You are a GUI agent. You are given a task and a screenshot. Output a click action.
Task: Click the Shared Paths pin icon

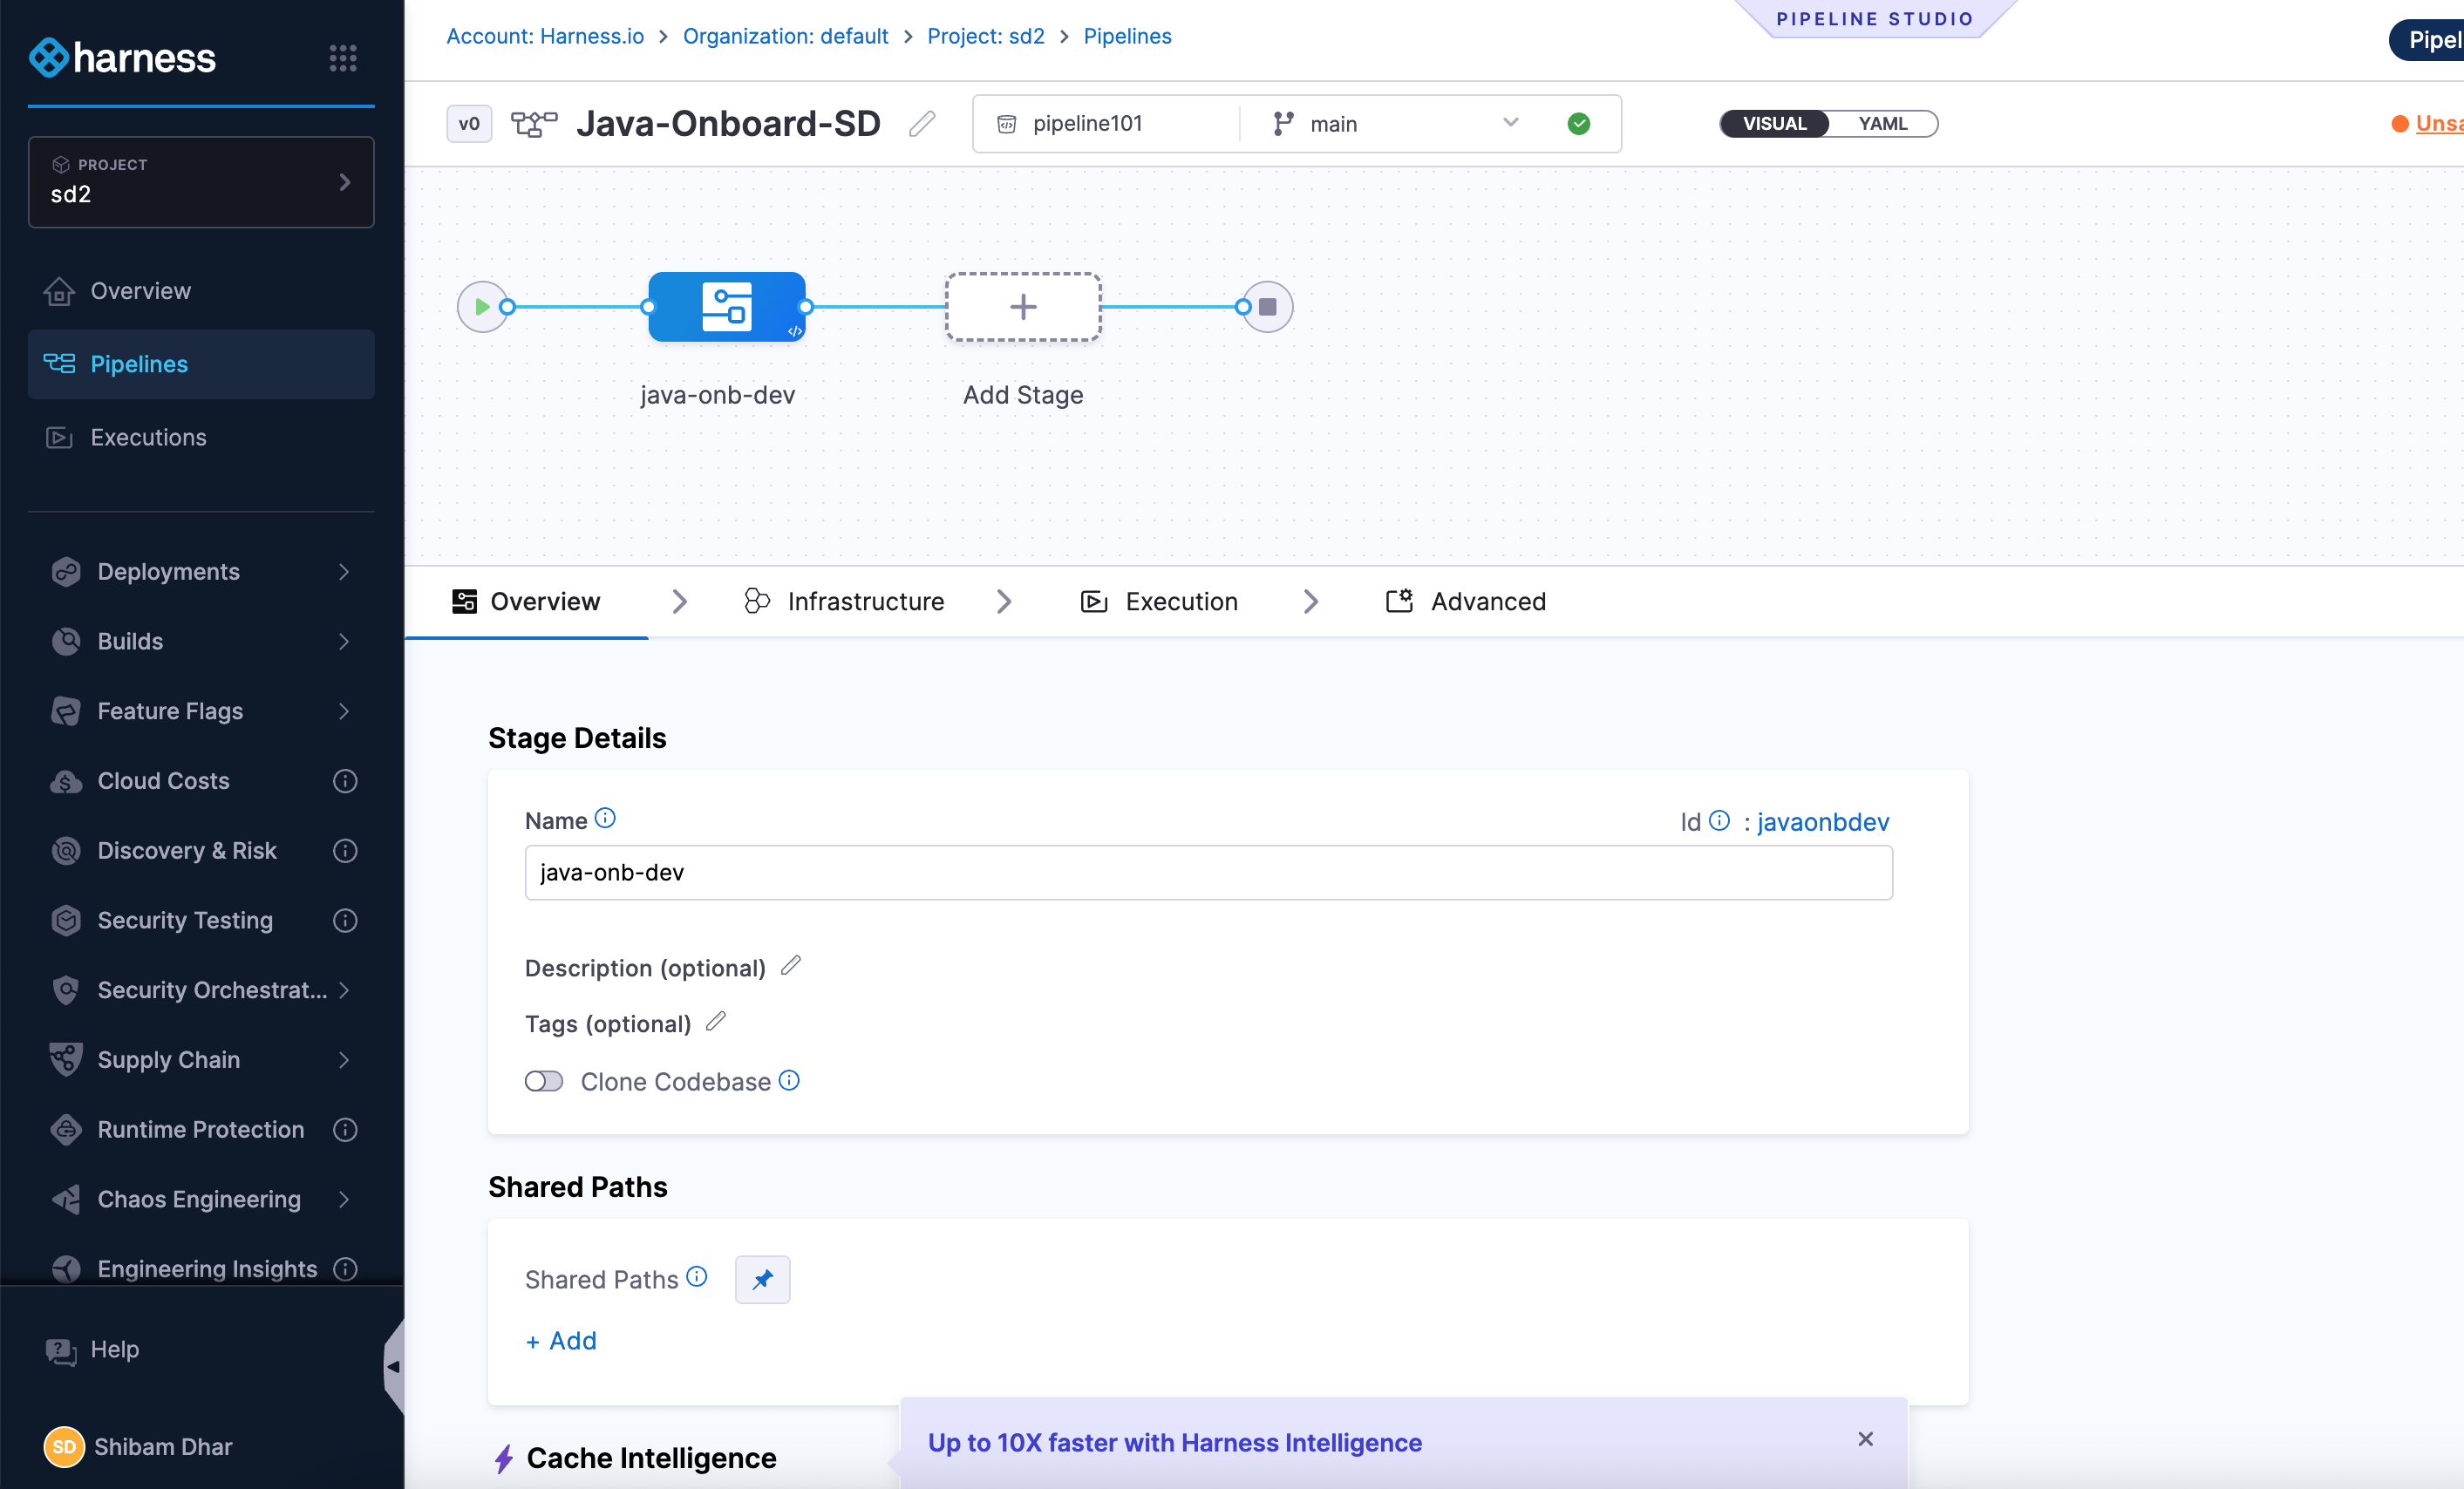pyautogui.click(x=762, y=1279)
